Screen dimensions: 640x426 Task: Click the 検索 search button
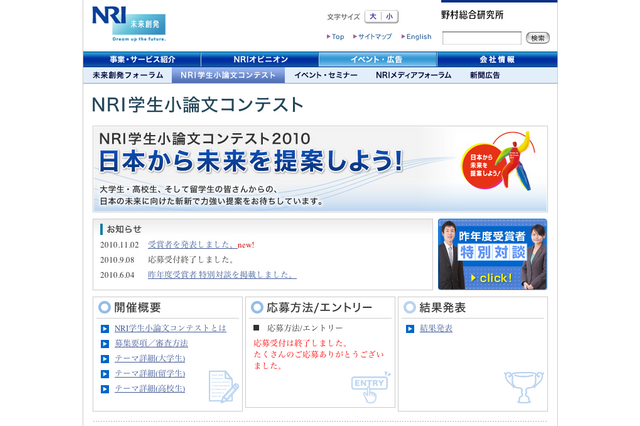(538, 38)
